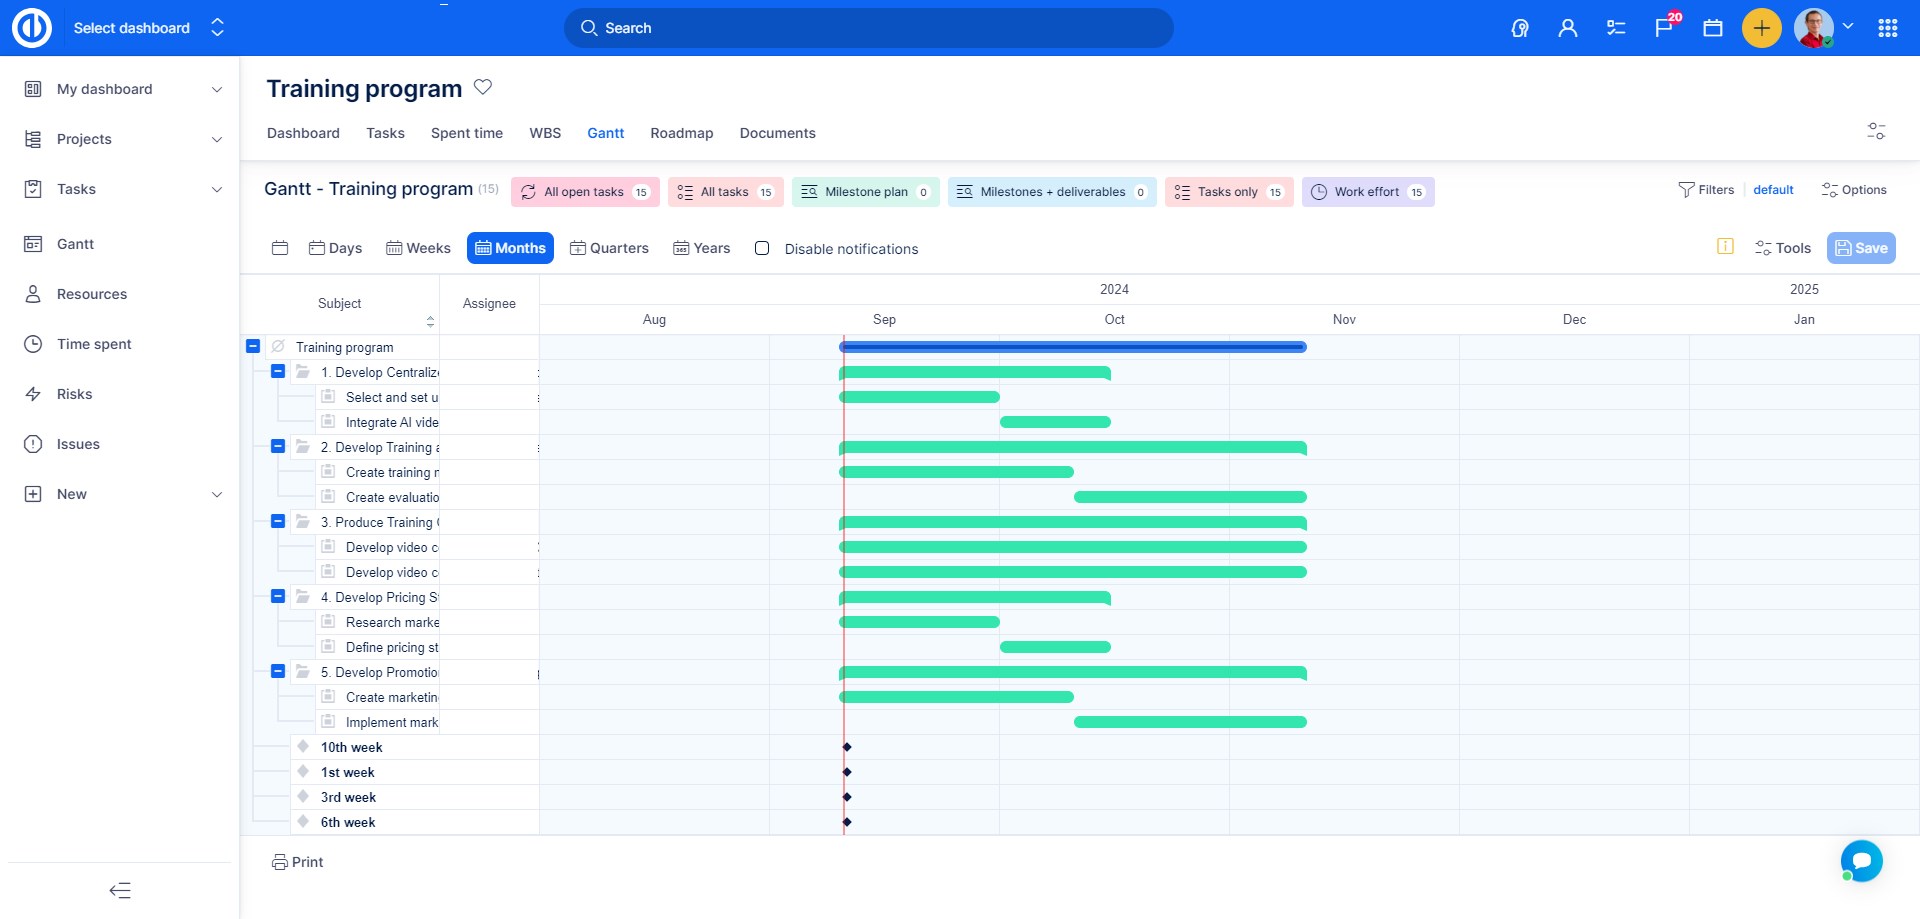Collapse the Training program root row
The image size is (1920, 919).
point(253,347)
